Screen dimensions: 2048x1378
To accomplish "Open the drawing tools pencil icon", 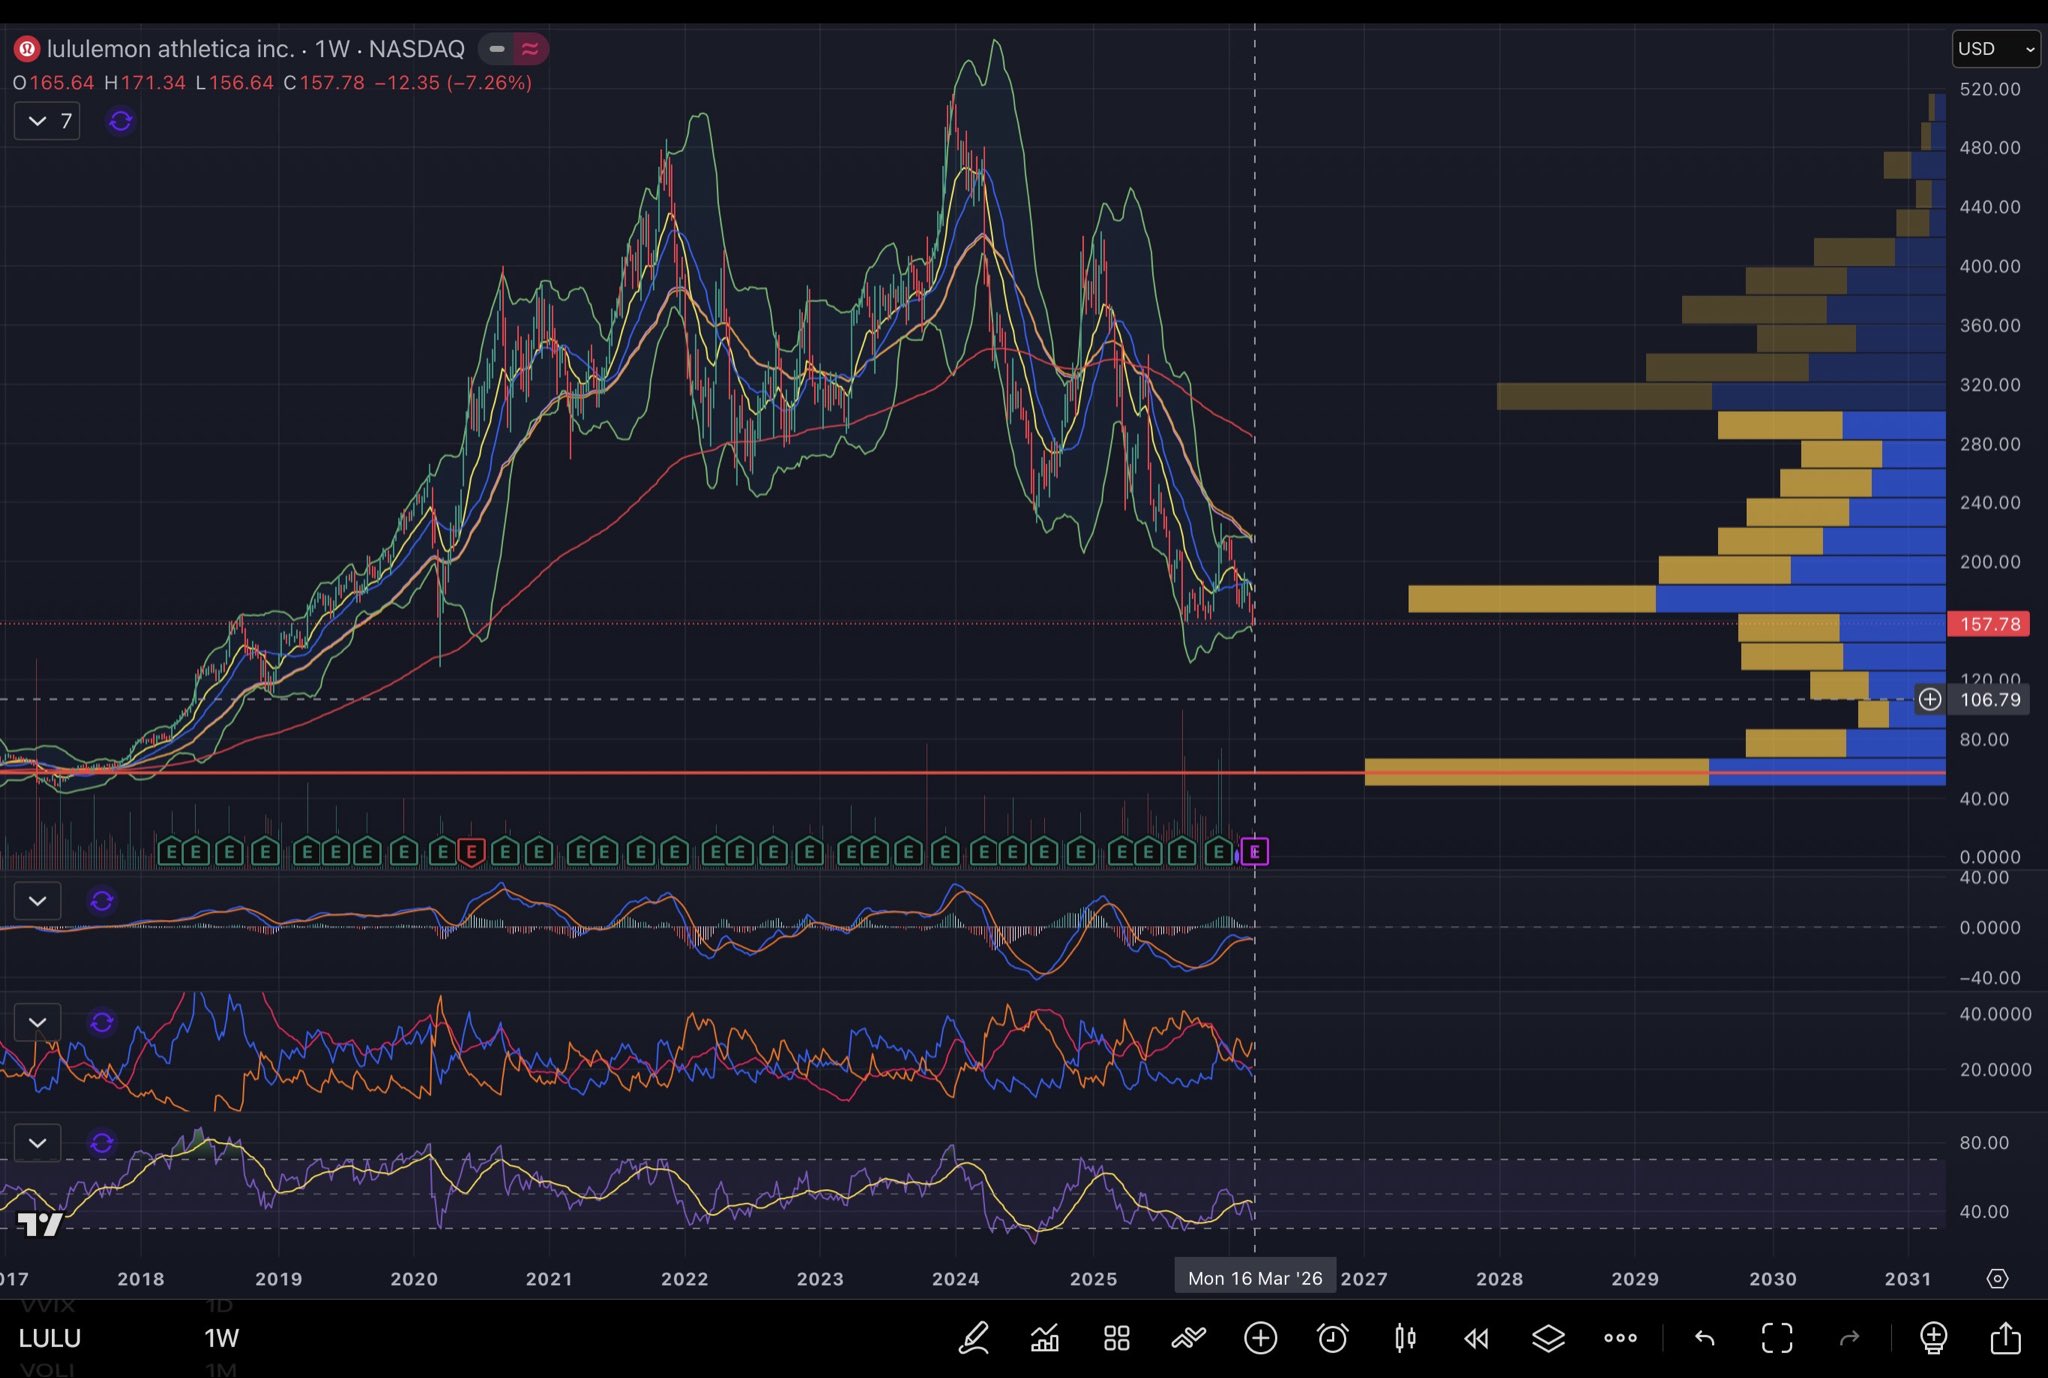I will [x=973, y=1338].
